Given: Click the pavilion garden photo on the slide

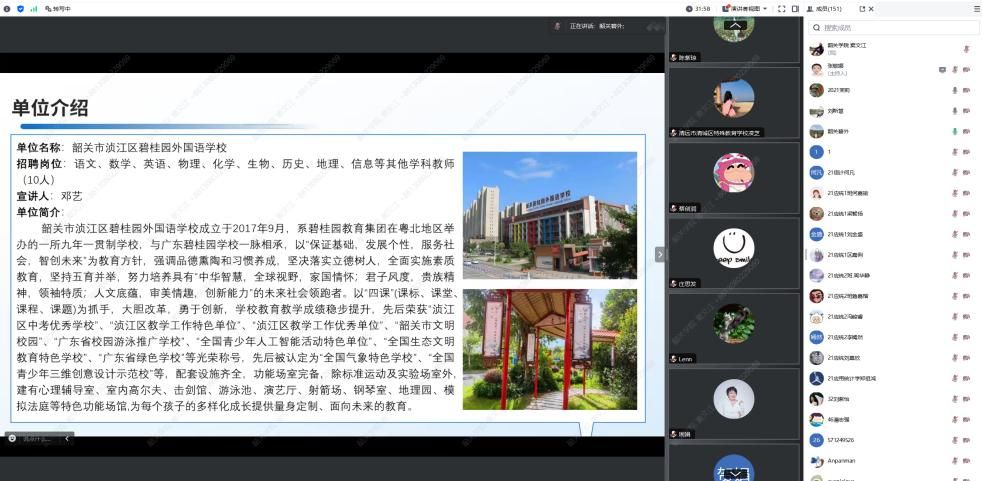Looking at the screenshot, I should (550, 349).
